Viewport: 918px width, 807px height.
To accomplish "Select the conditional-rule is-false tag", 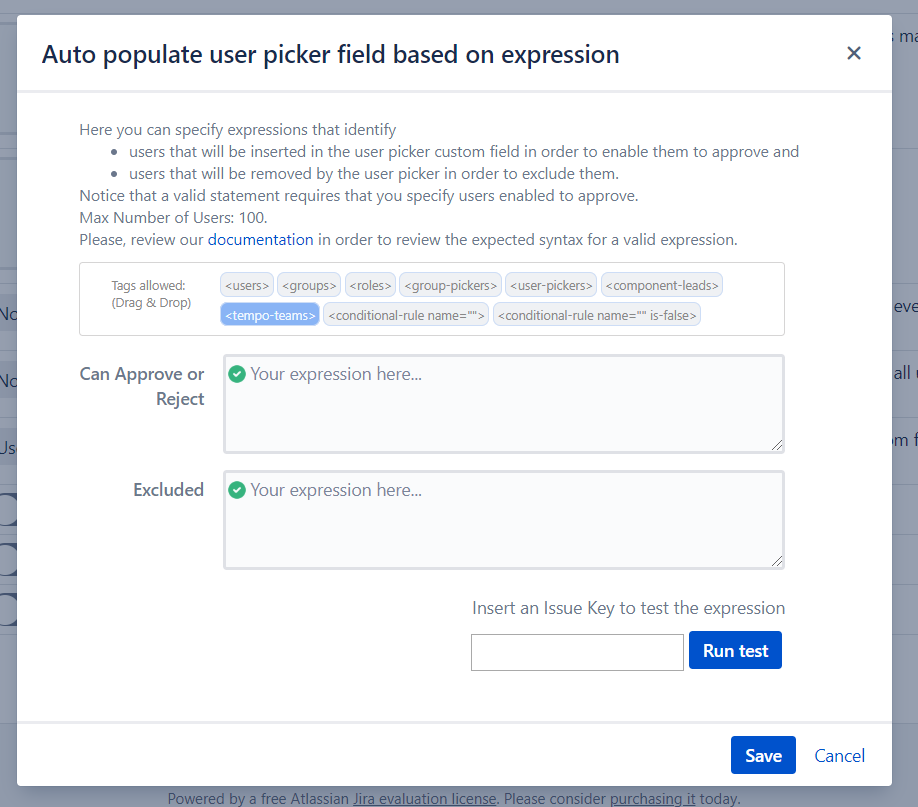I will pos(597,315).
